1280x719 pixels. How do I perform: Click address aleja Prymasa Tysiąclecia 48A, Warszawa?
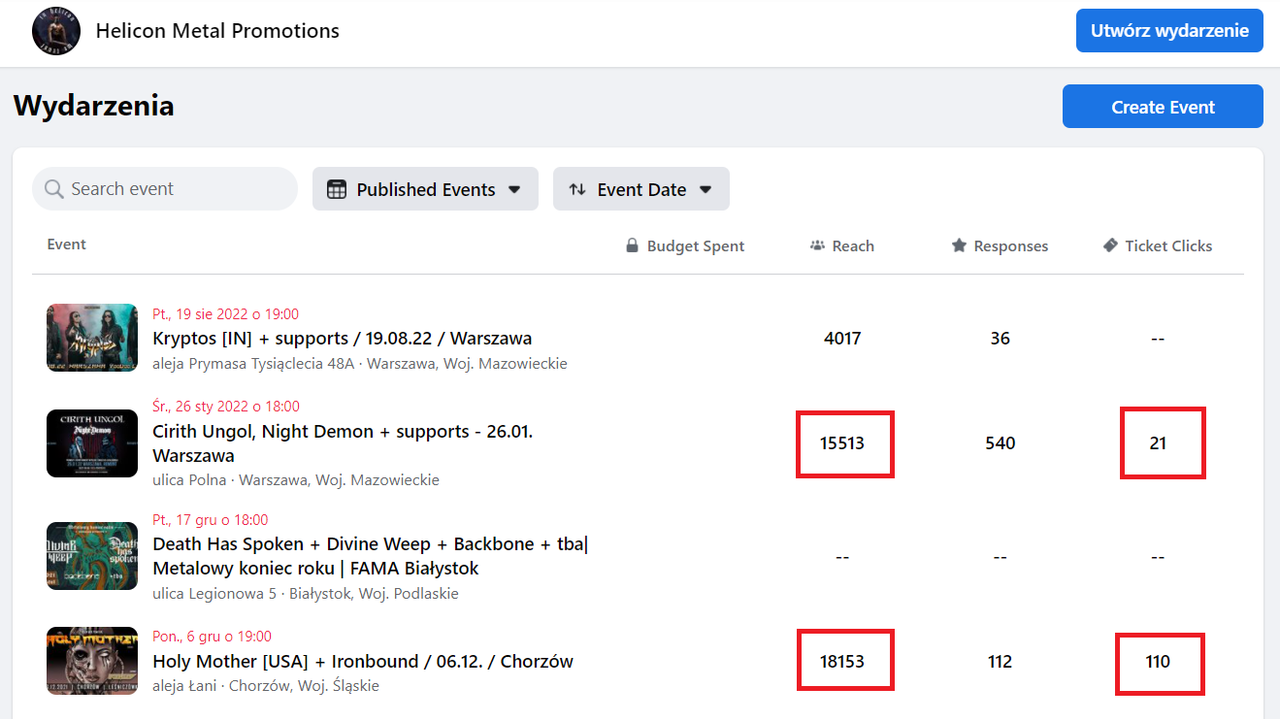click(360, 363)
